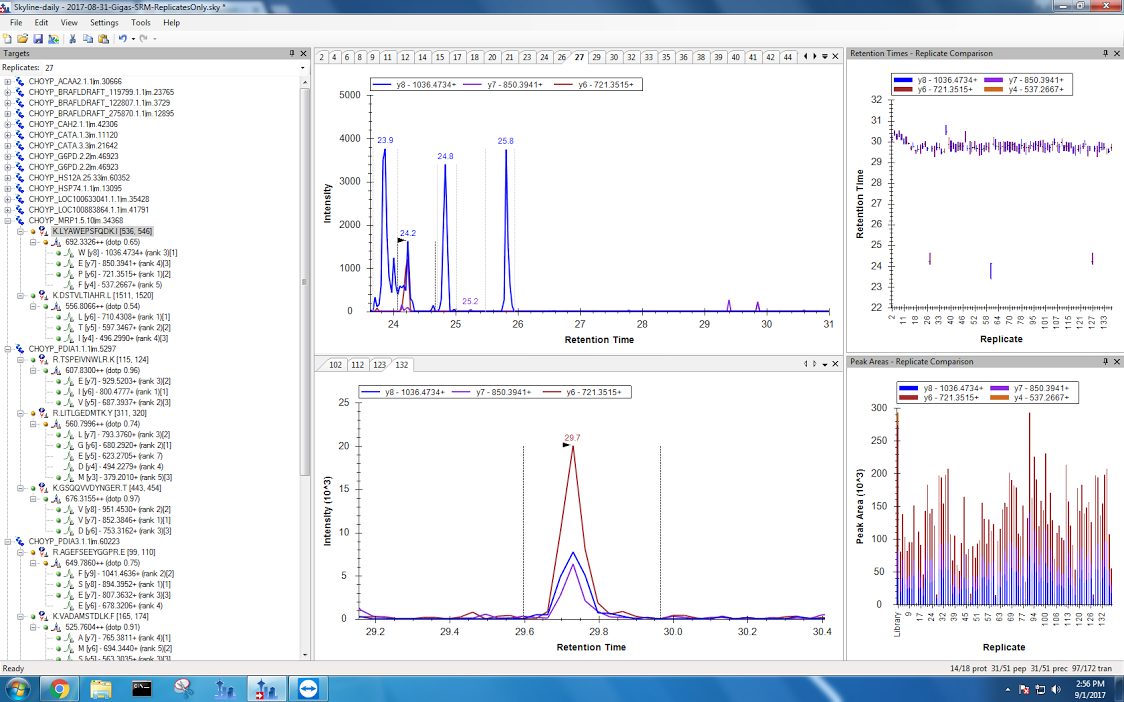The height and width of the screenshot is (702, 1124).
Task: Click the 25.8 peak label in the chromatogram
Action: pyautogui.click(x=505, y=141)
